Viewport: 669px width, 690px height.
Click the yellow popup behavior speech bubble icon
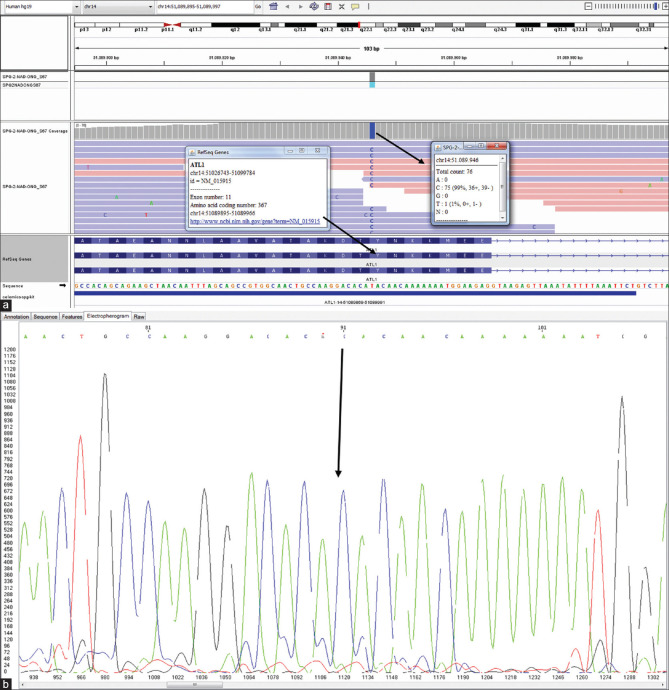coord(355,6)
